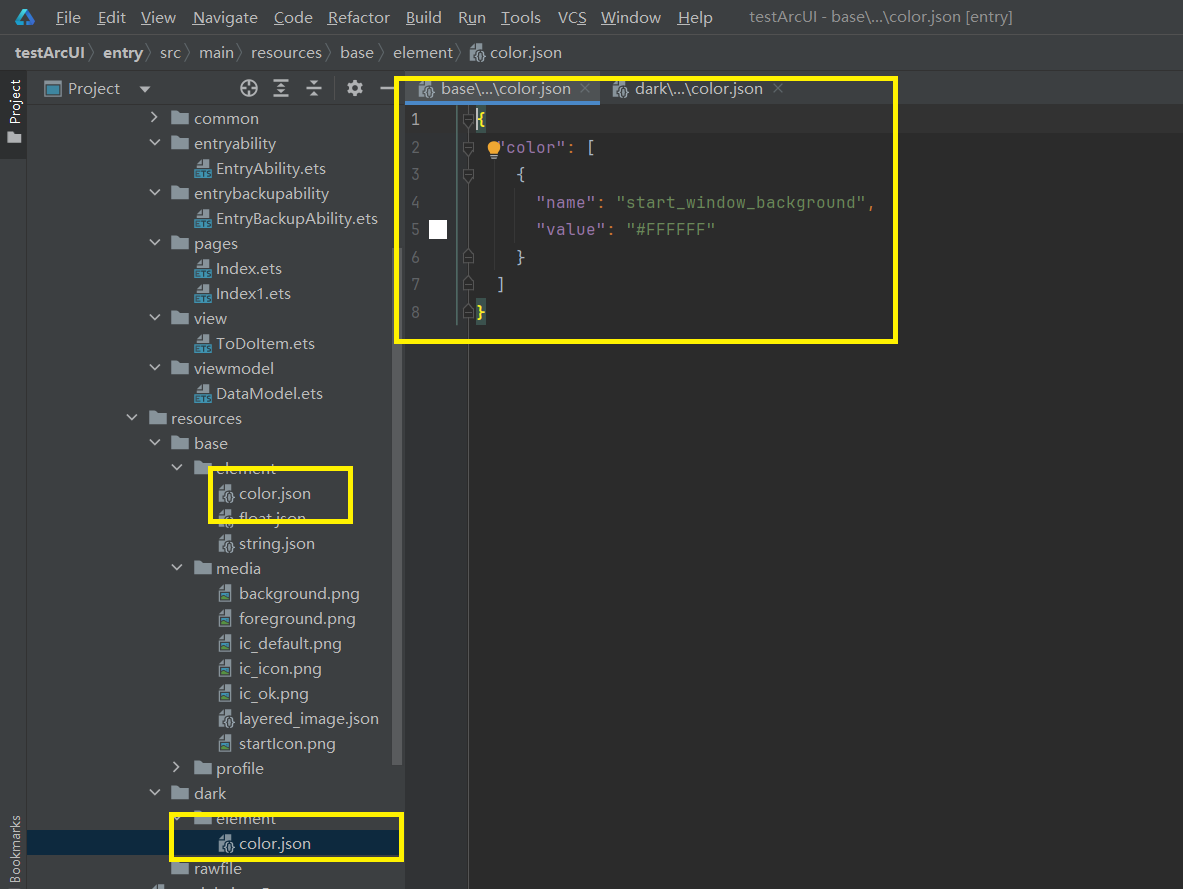Image resolution: width=1183 pixels, height=889 pixels.
Task: Close the dark\...\color.json tab
Action: (x=778, y=89)
